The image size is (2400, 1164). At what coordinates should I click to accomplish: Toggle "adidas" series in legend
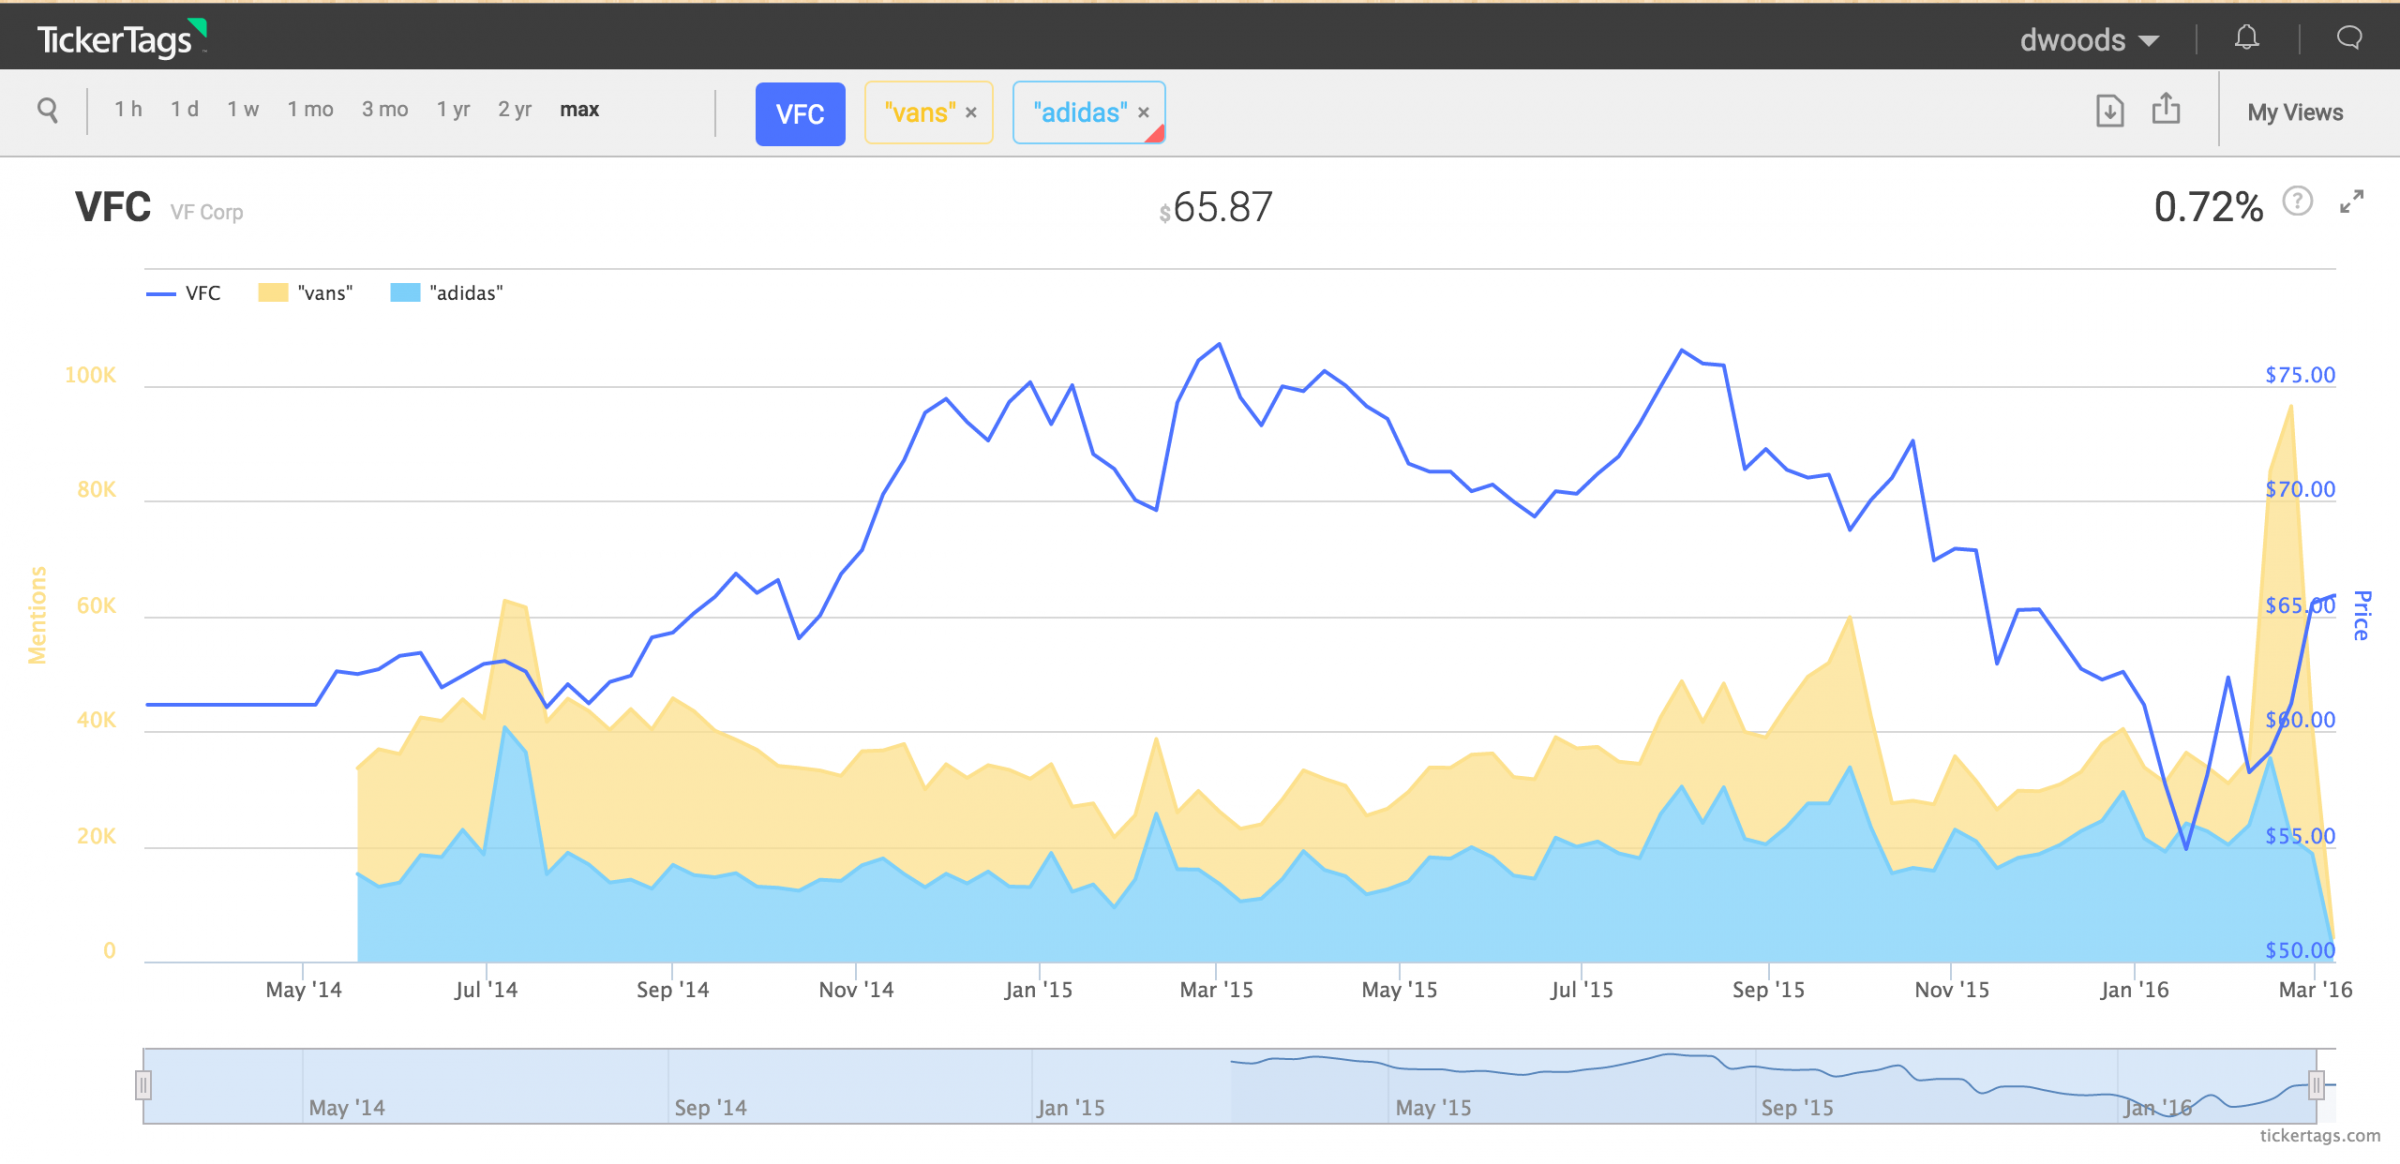[447, 293]
